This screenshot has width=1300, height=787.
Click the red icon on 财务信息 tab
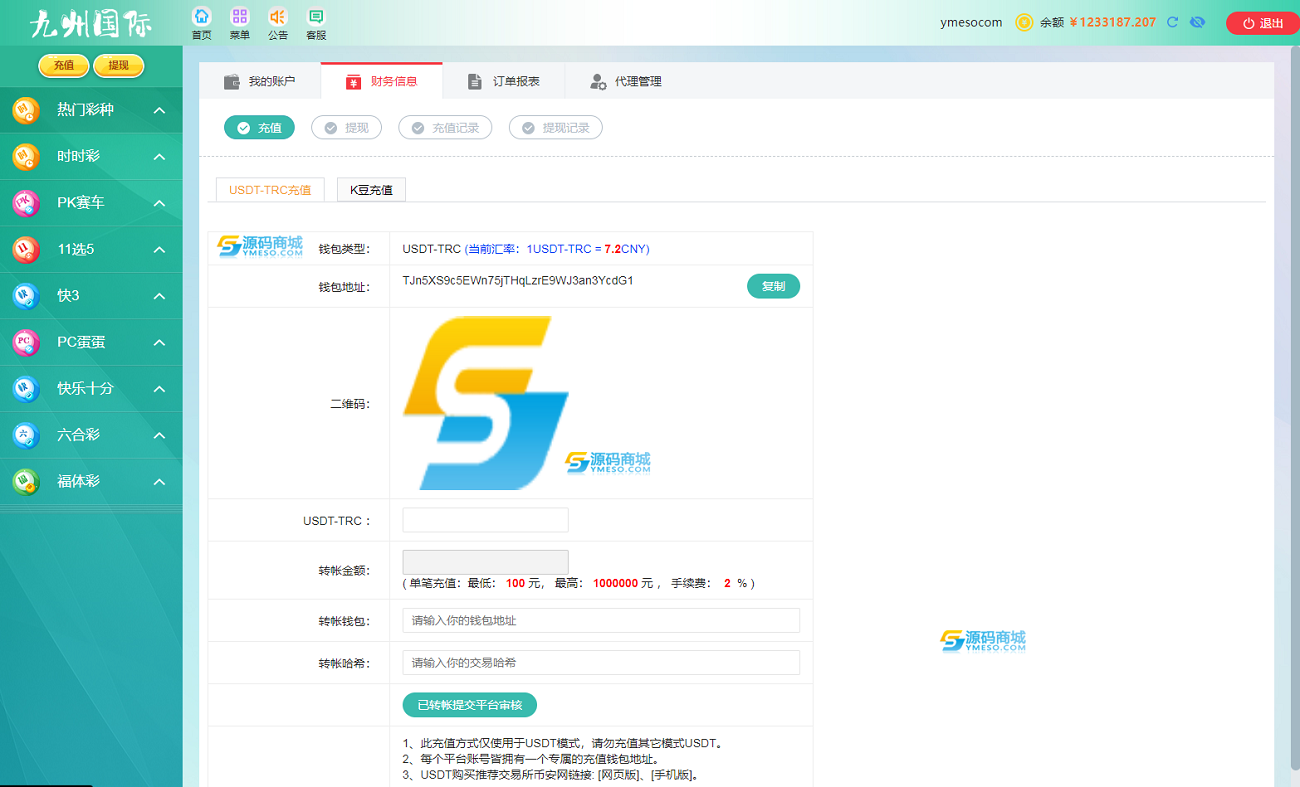[353, 82]
